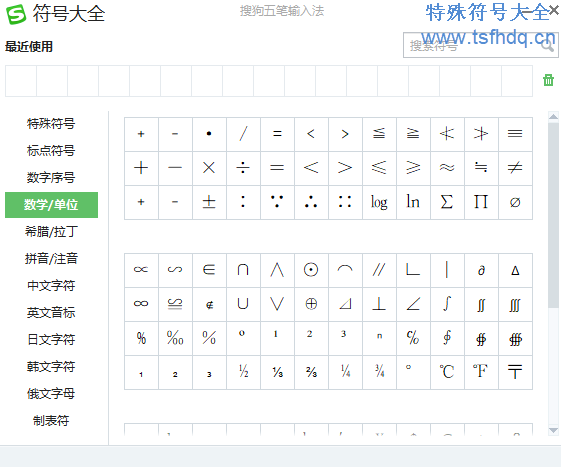
Task: Open the 希腊/拉丁 category
Action: click(x=51, y=232)
